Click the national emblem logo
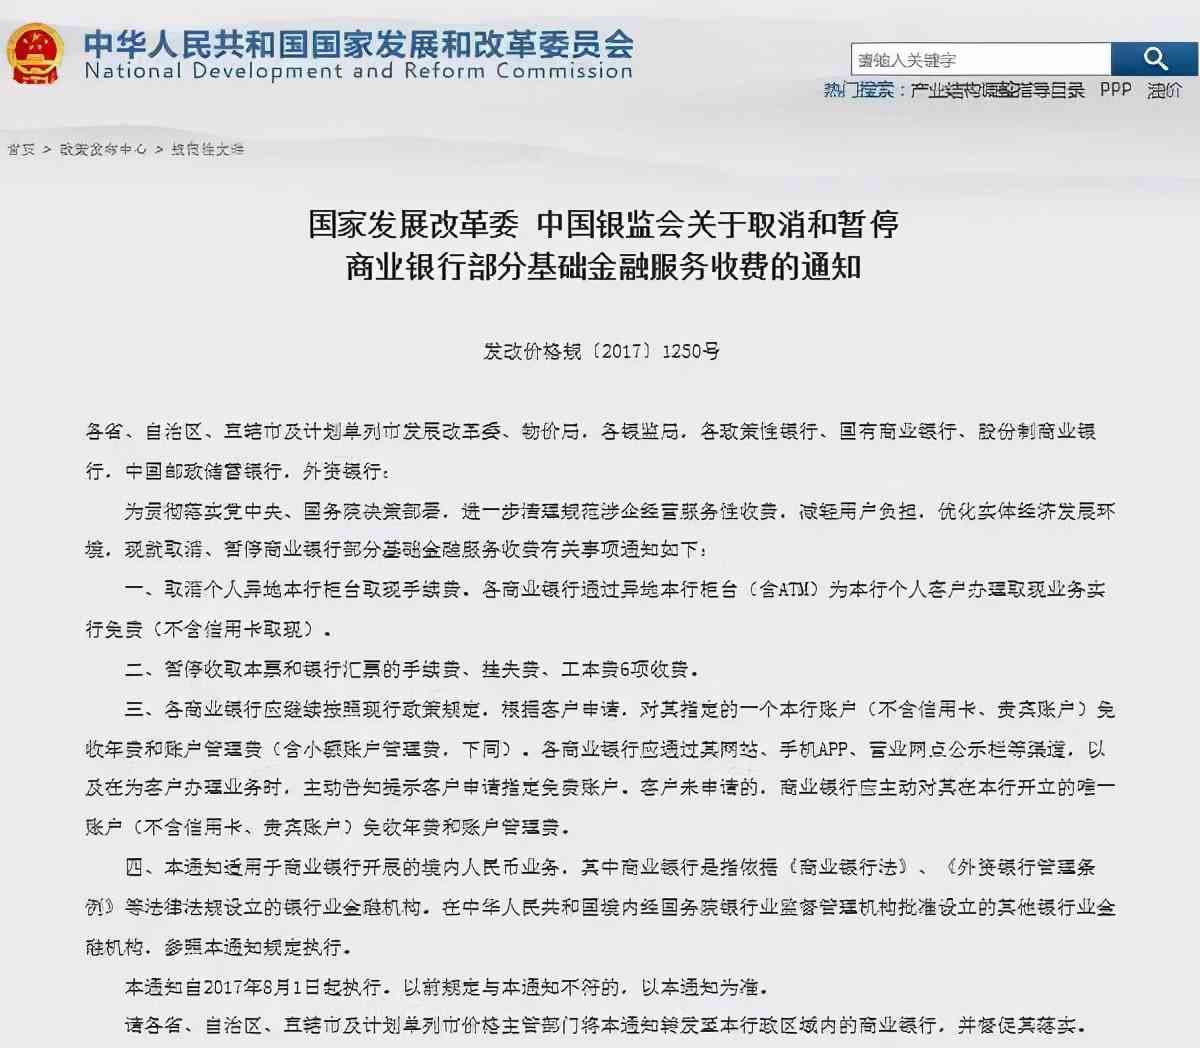This screenshot has width=1200, height=1048. (x=36, y=54)
